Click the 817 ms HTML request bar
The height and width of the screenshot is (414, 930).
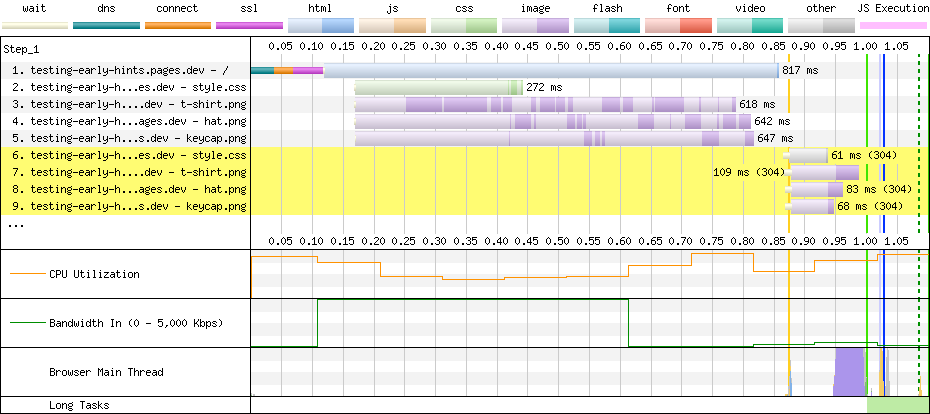click(550, 71)
